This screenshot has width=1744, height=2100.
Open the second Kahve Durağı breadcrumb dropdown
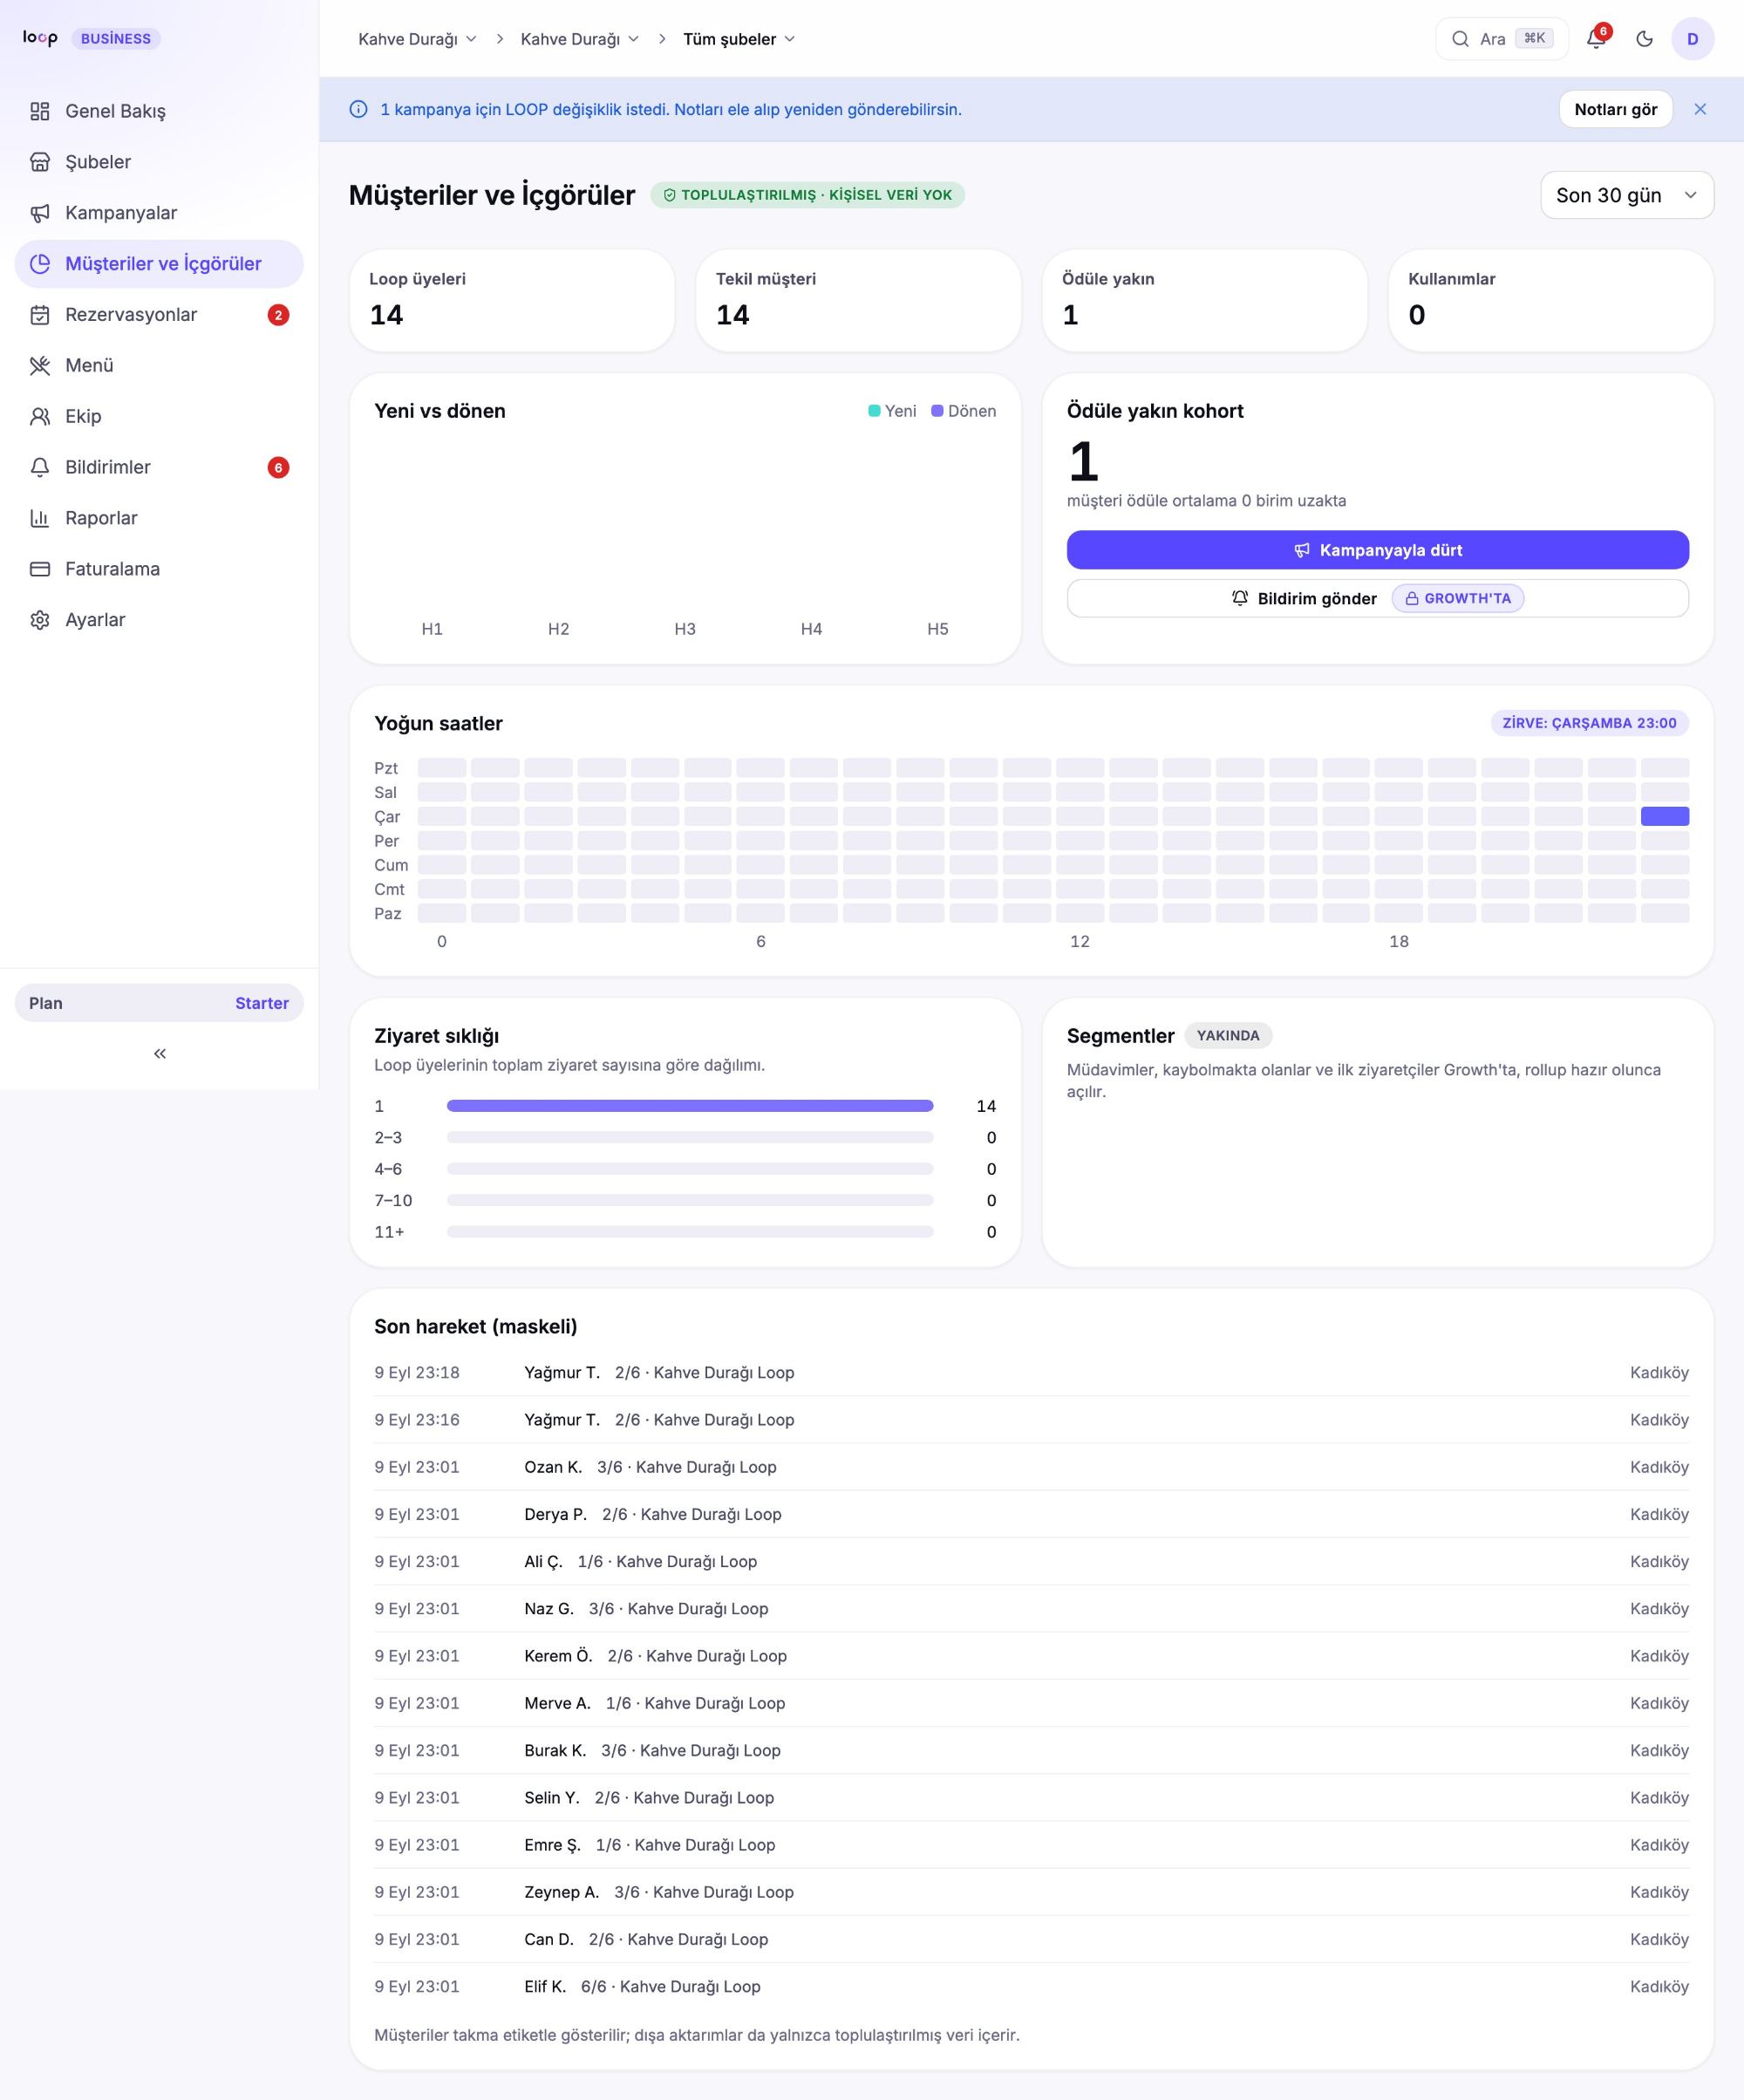coord(579,39)
